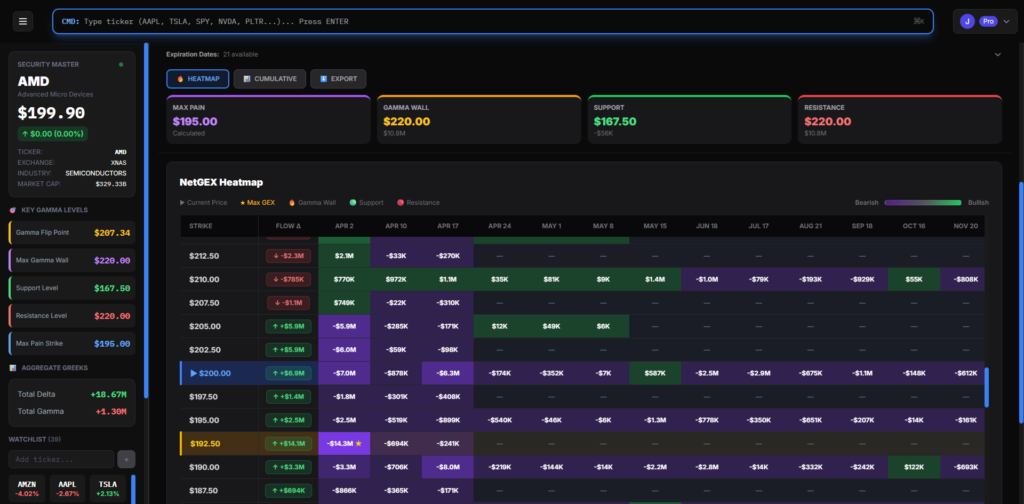Click the $587K cell in the $200.00 row

655,373
